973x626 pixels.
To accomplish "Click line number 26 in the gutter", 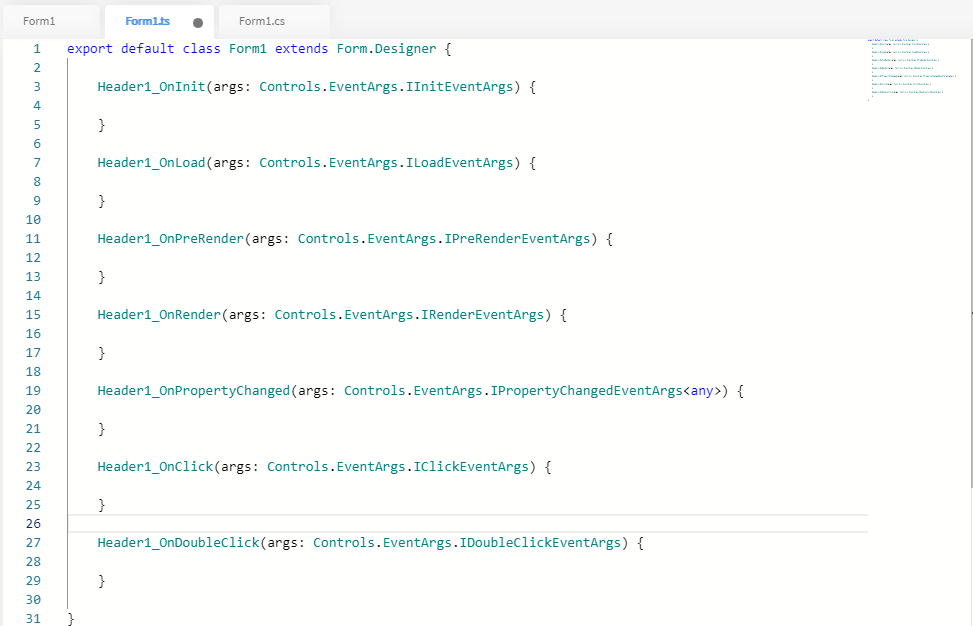I will (x=32, y=524).
